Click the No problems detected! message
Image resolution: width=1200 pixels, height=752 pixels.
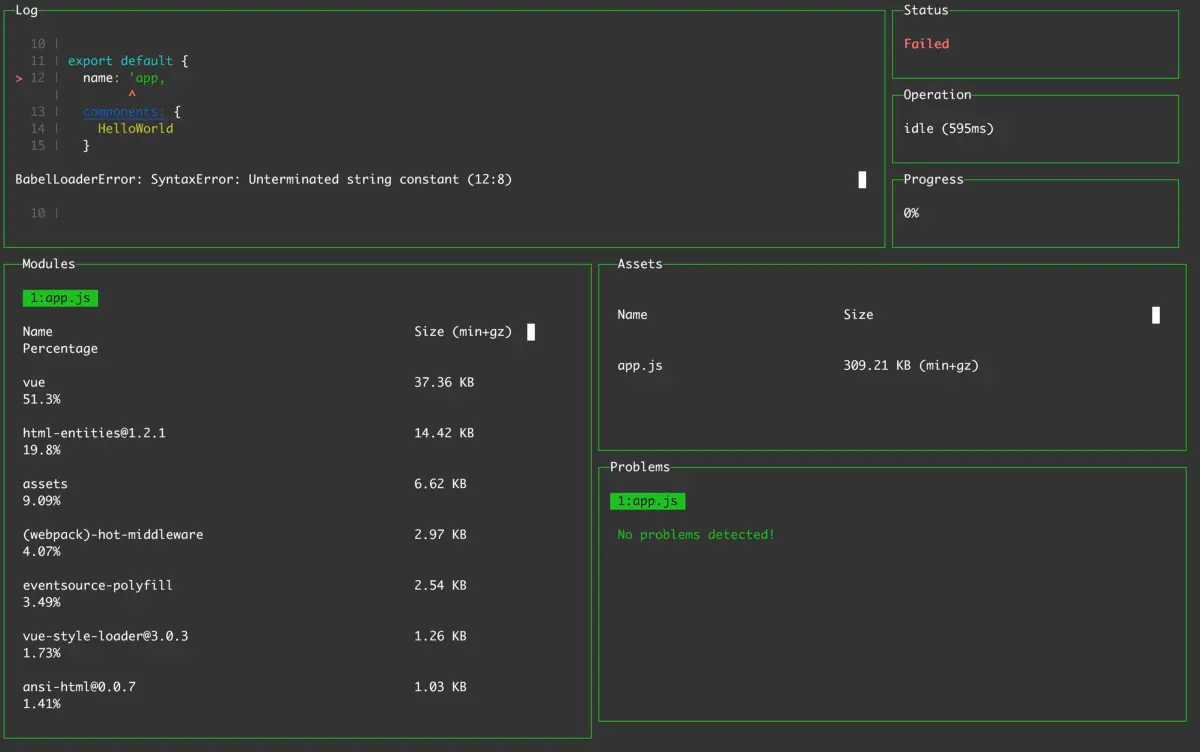click(x=696, y=535)
